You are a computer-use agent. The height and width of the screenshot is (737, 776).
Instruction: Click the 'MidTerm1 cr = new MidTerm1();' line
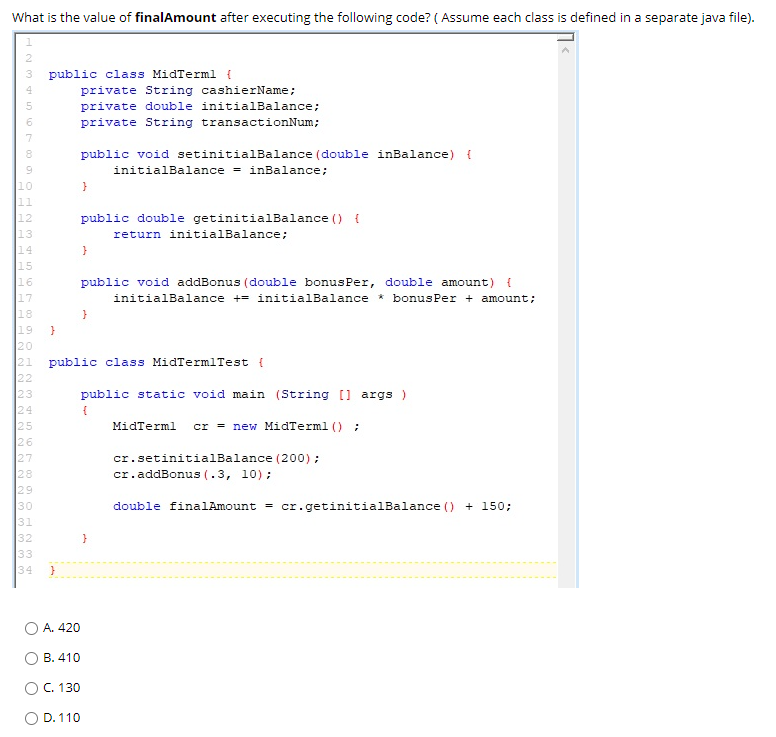tap(236, 426)
